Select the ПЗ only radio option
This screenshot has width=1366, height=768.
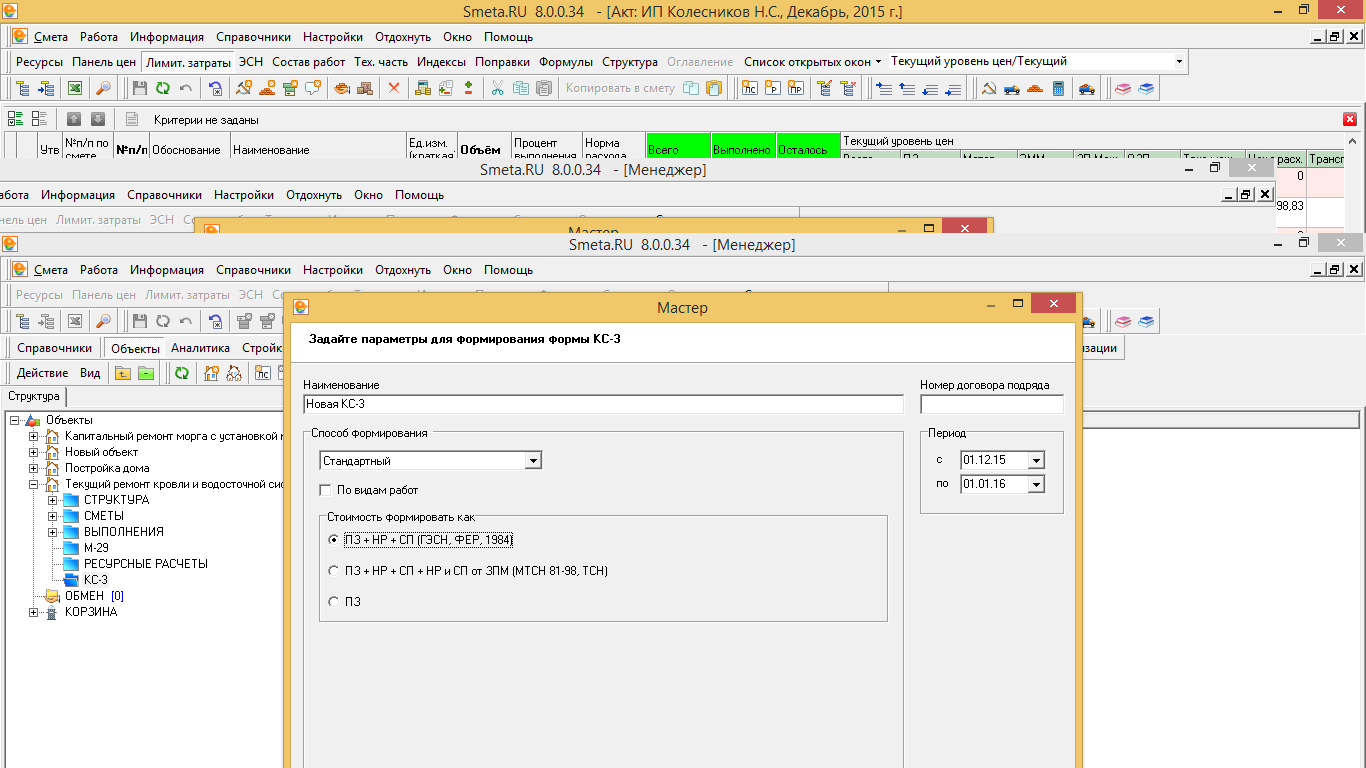[x=334, y=602]
